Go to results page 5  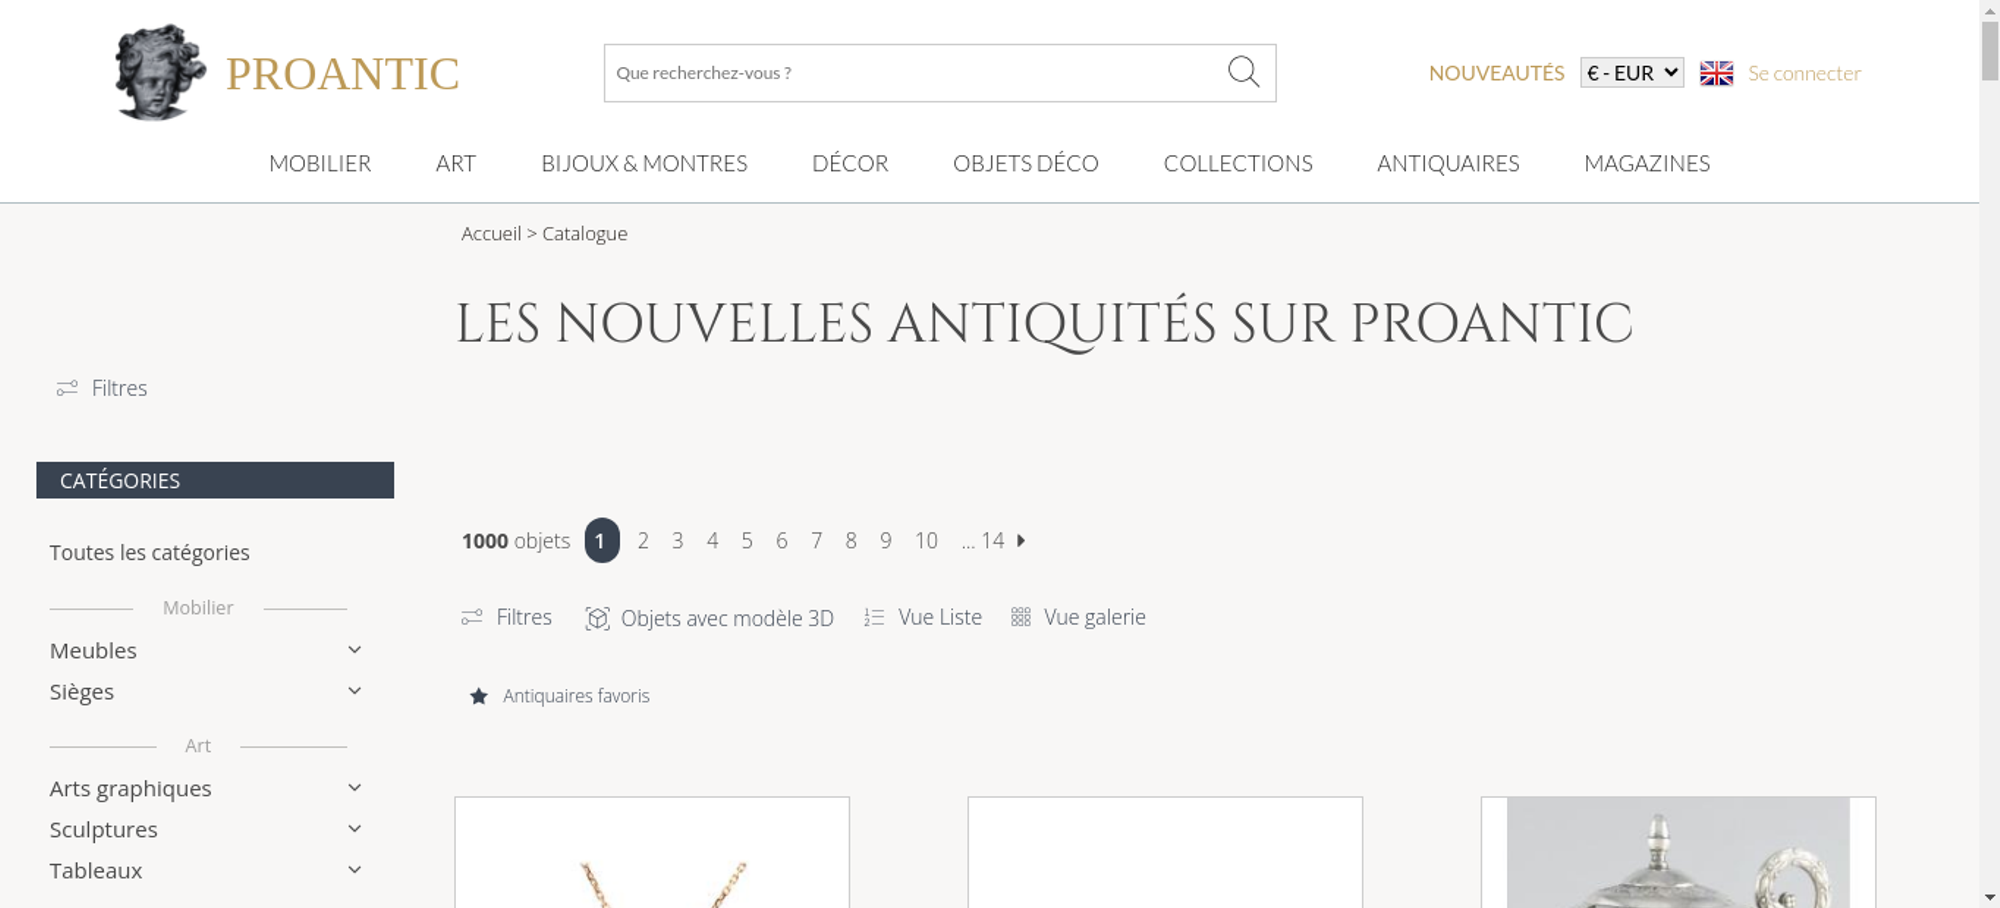coord(747,540)
